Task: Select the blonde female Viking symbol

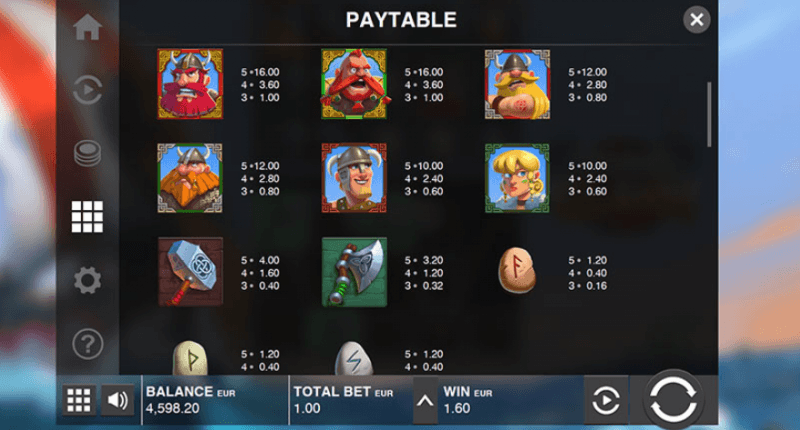Action: coord(517,178)
